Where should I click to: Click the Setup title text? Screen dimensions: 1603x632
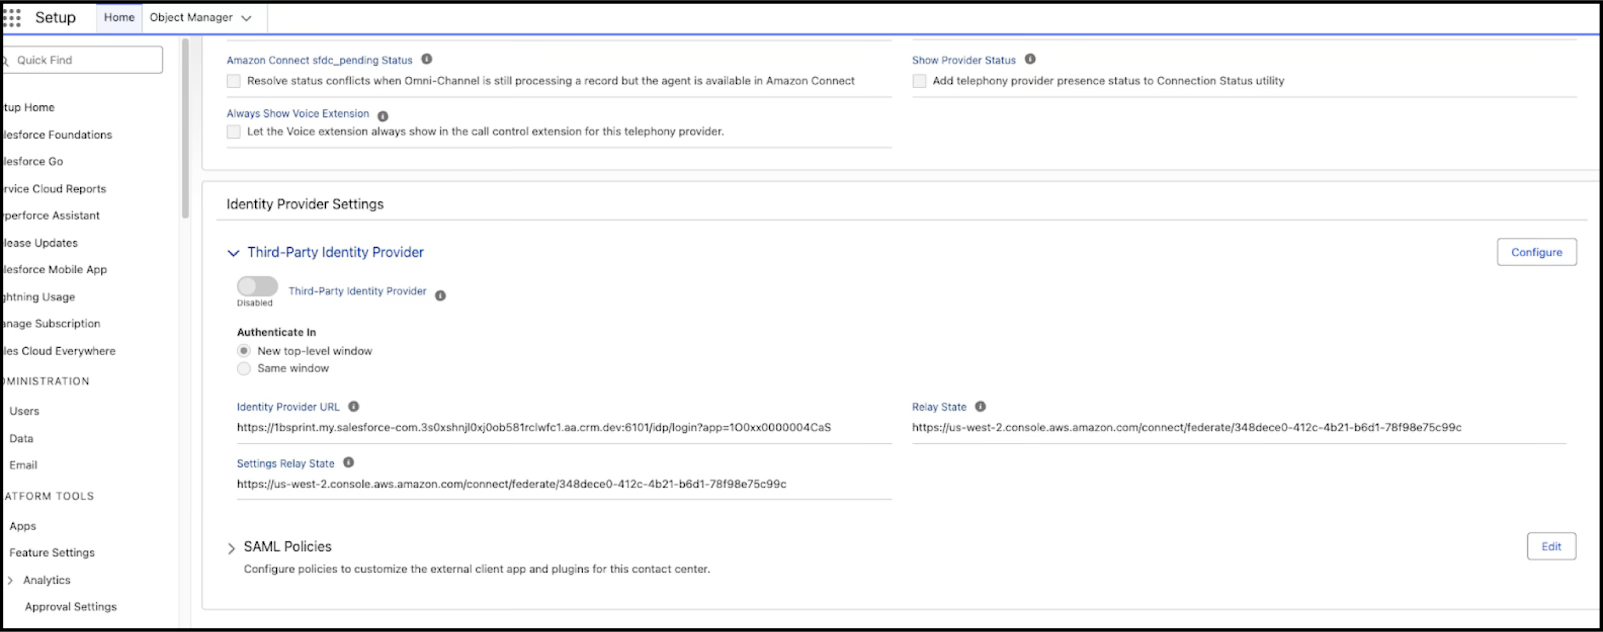point(55,17)
